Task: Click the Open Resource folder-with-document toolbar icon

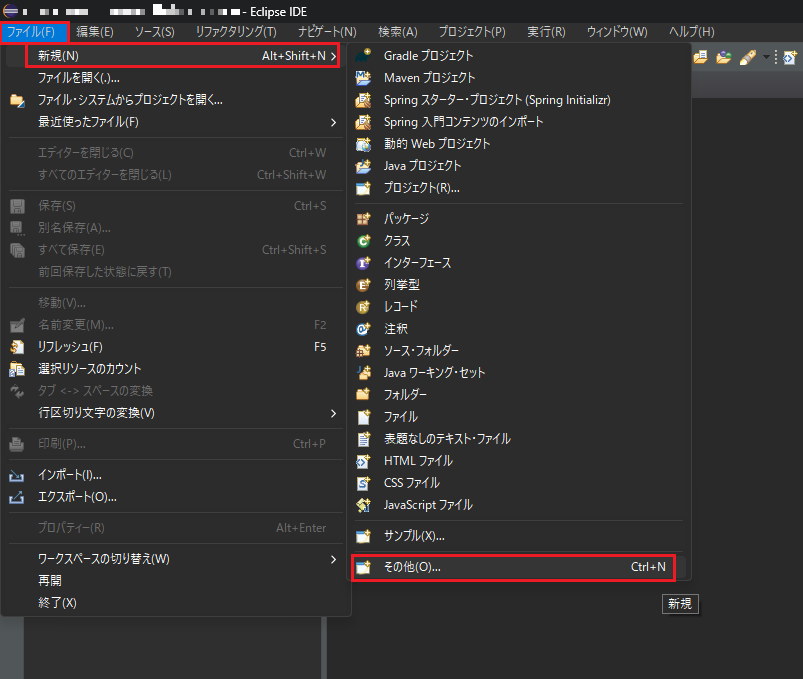Action: click(701, 57)
